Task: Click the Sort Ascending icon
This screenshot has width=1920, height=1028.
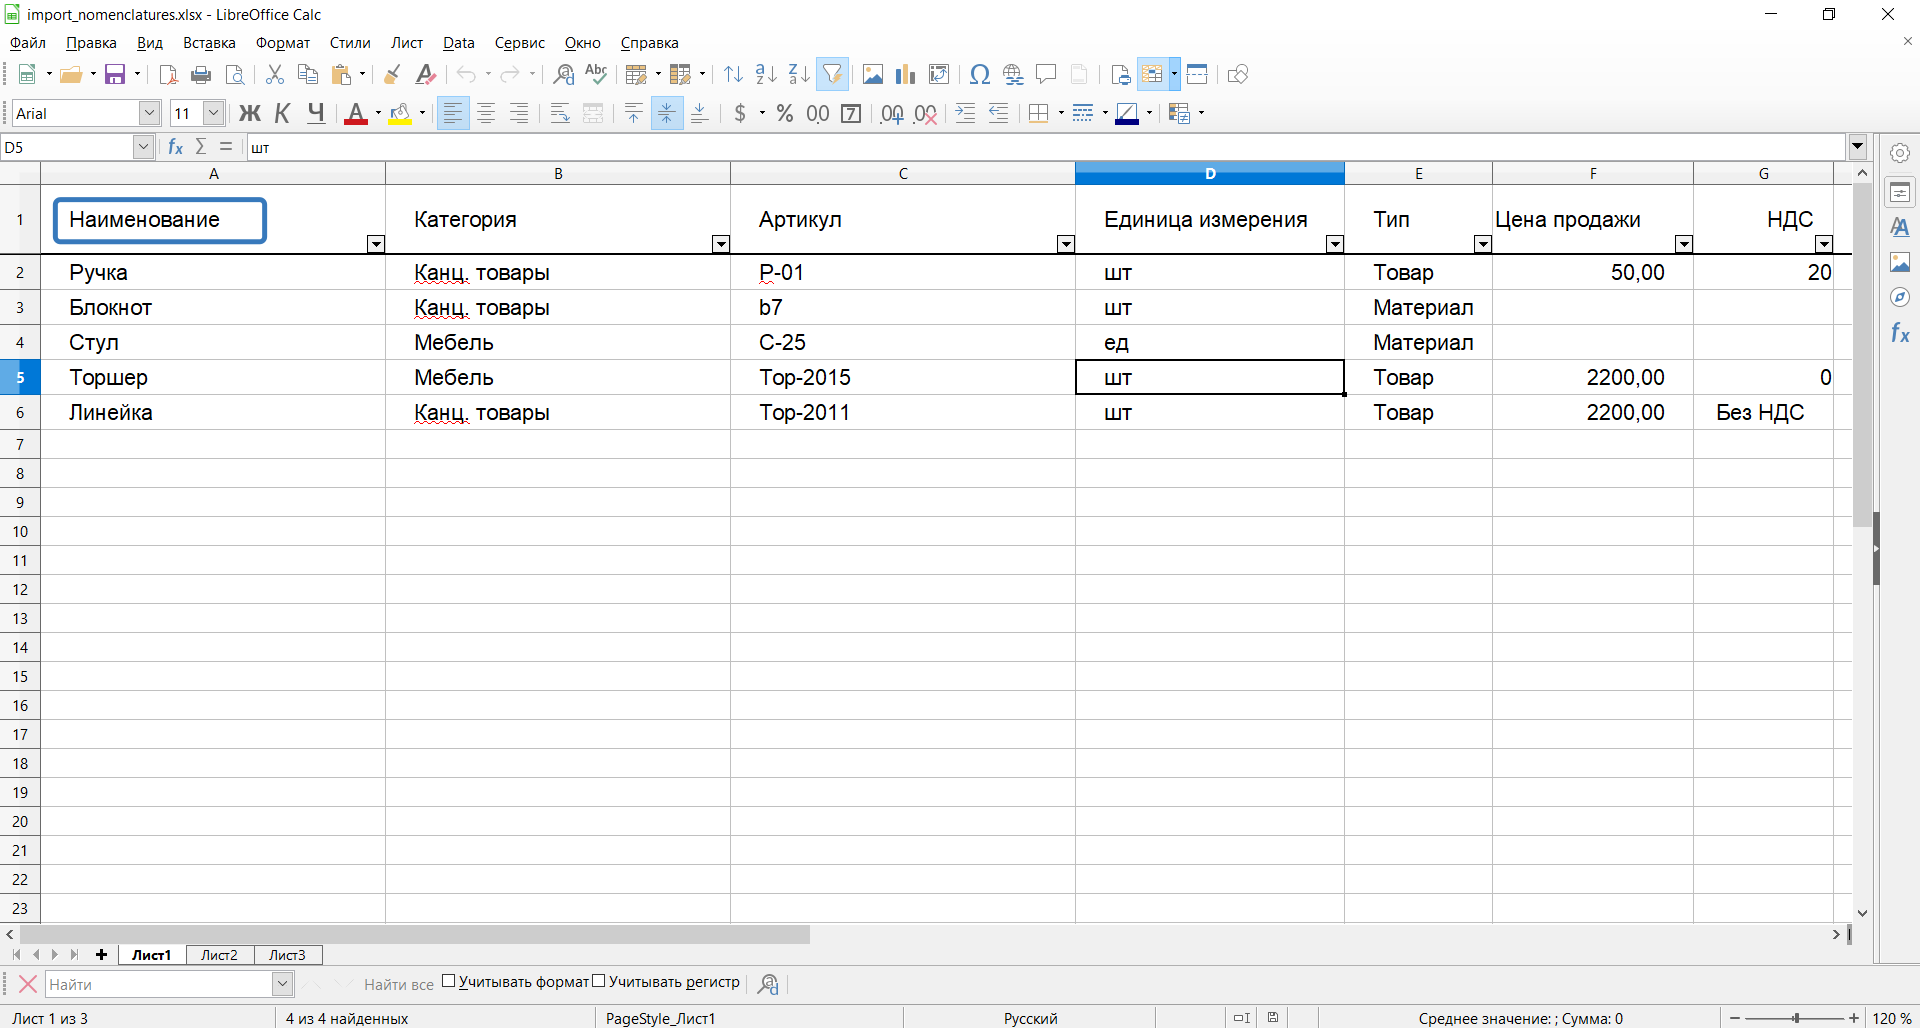Action: tap(766, 75)
